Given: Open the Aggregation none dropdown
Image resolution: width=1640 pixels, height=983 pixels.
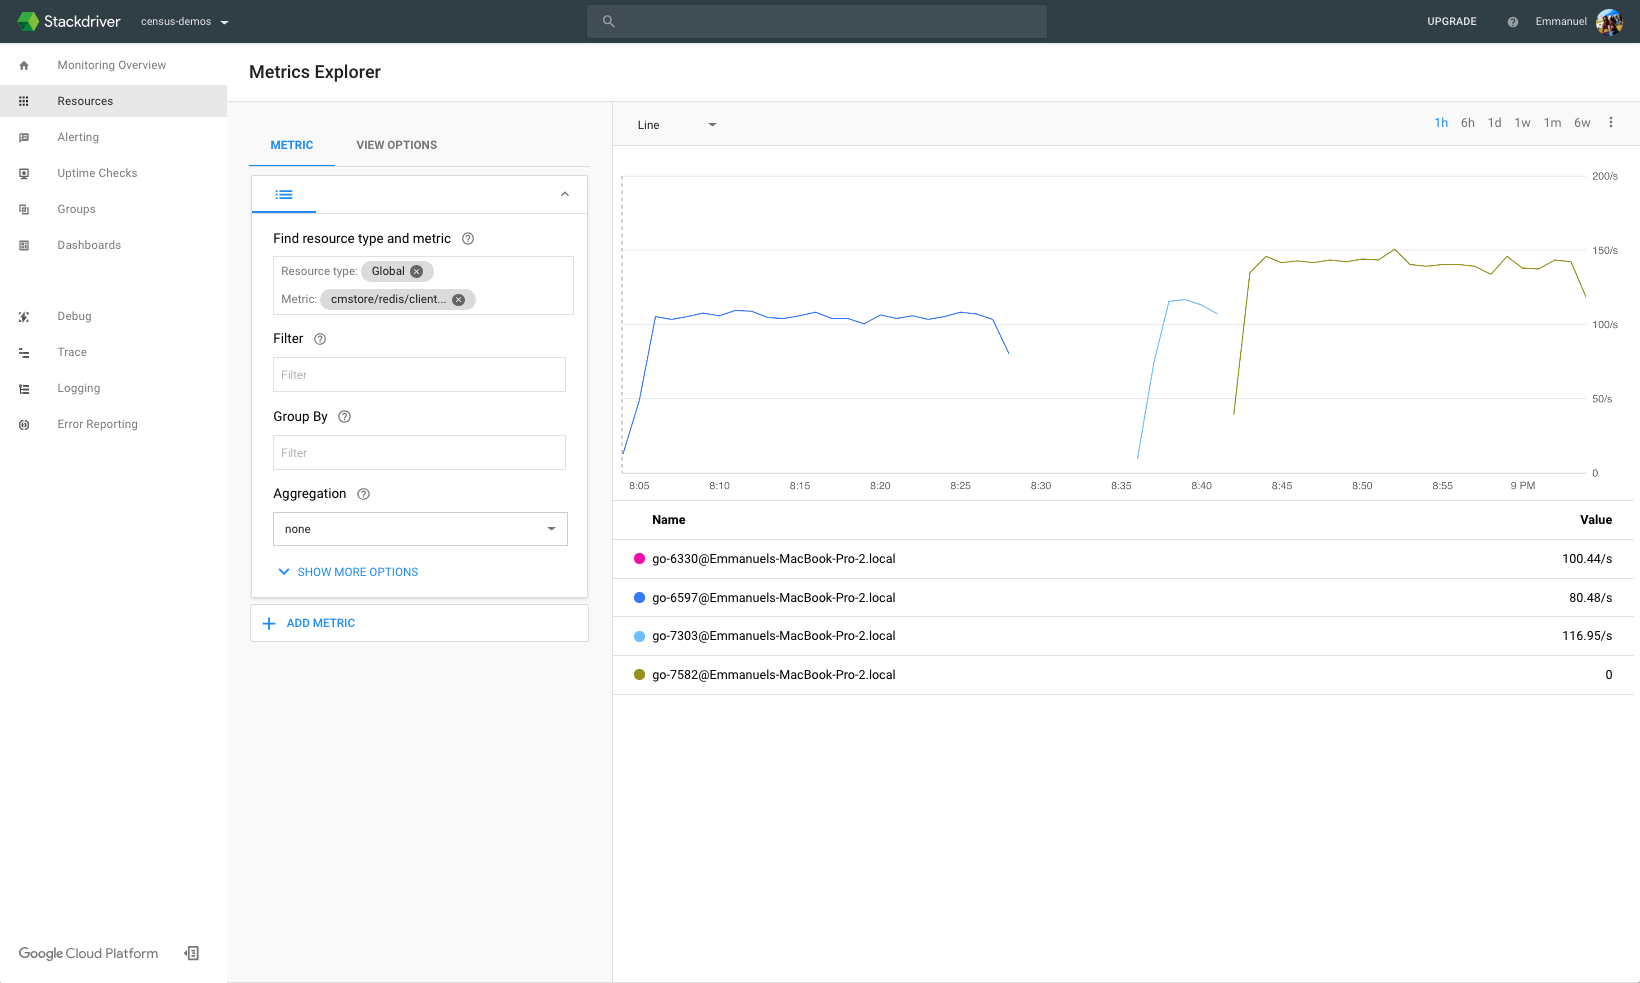Looking at the screenshot, I should click(x=420, y=529).
